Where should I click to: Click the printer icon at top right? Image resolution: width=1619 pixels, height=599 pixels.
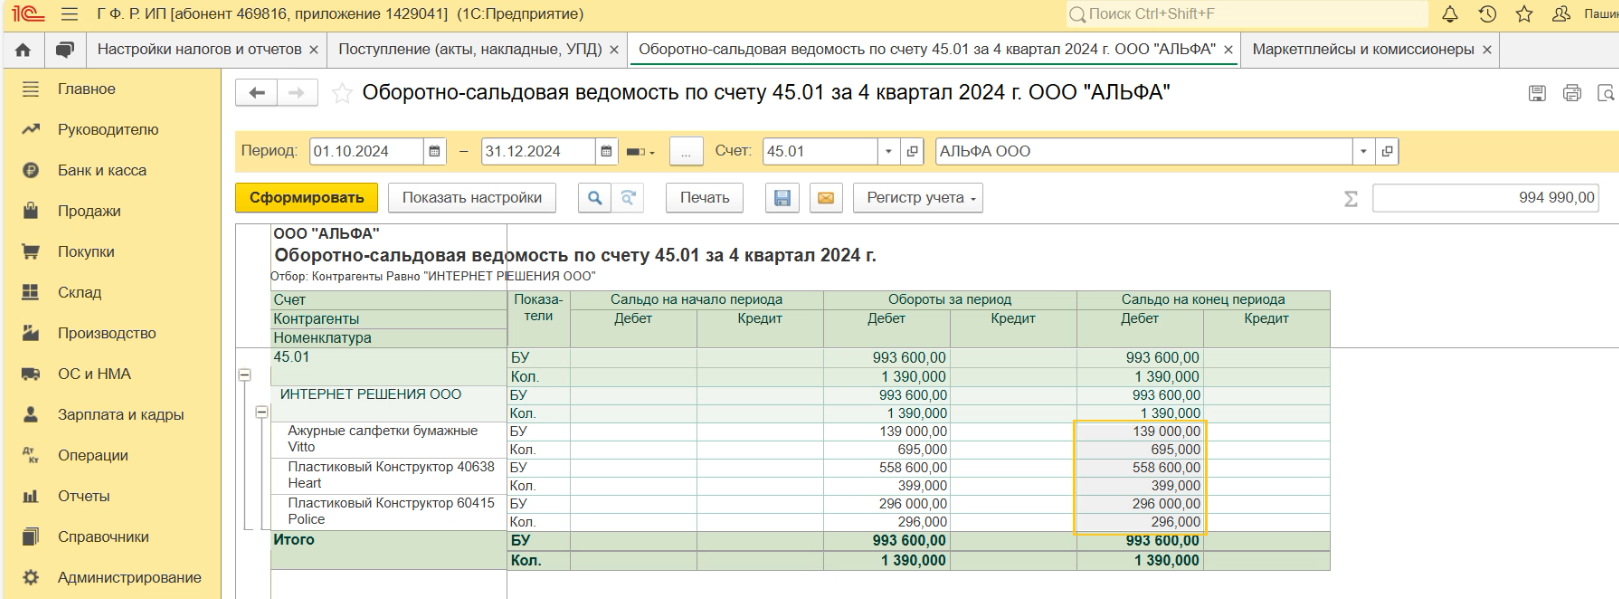(1572, 93)
